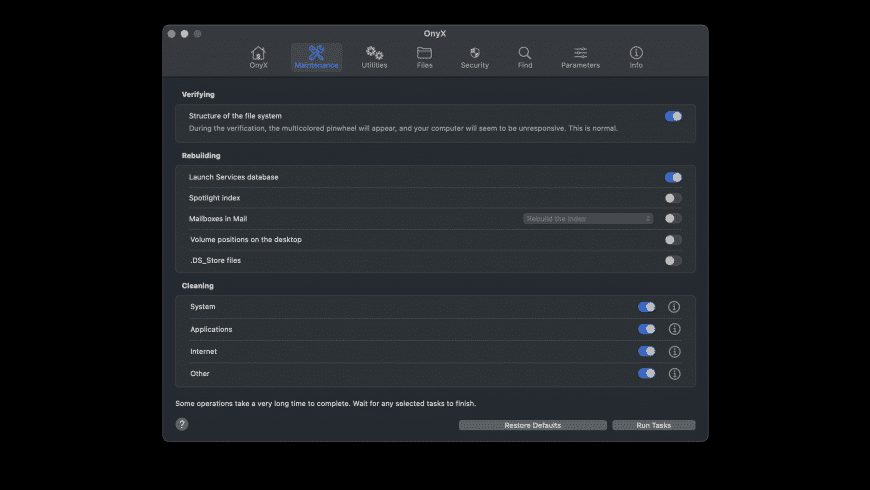Switch to the Files folder tab
Screen dimensions: 870x490
tap(424, 58)
